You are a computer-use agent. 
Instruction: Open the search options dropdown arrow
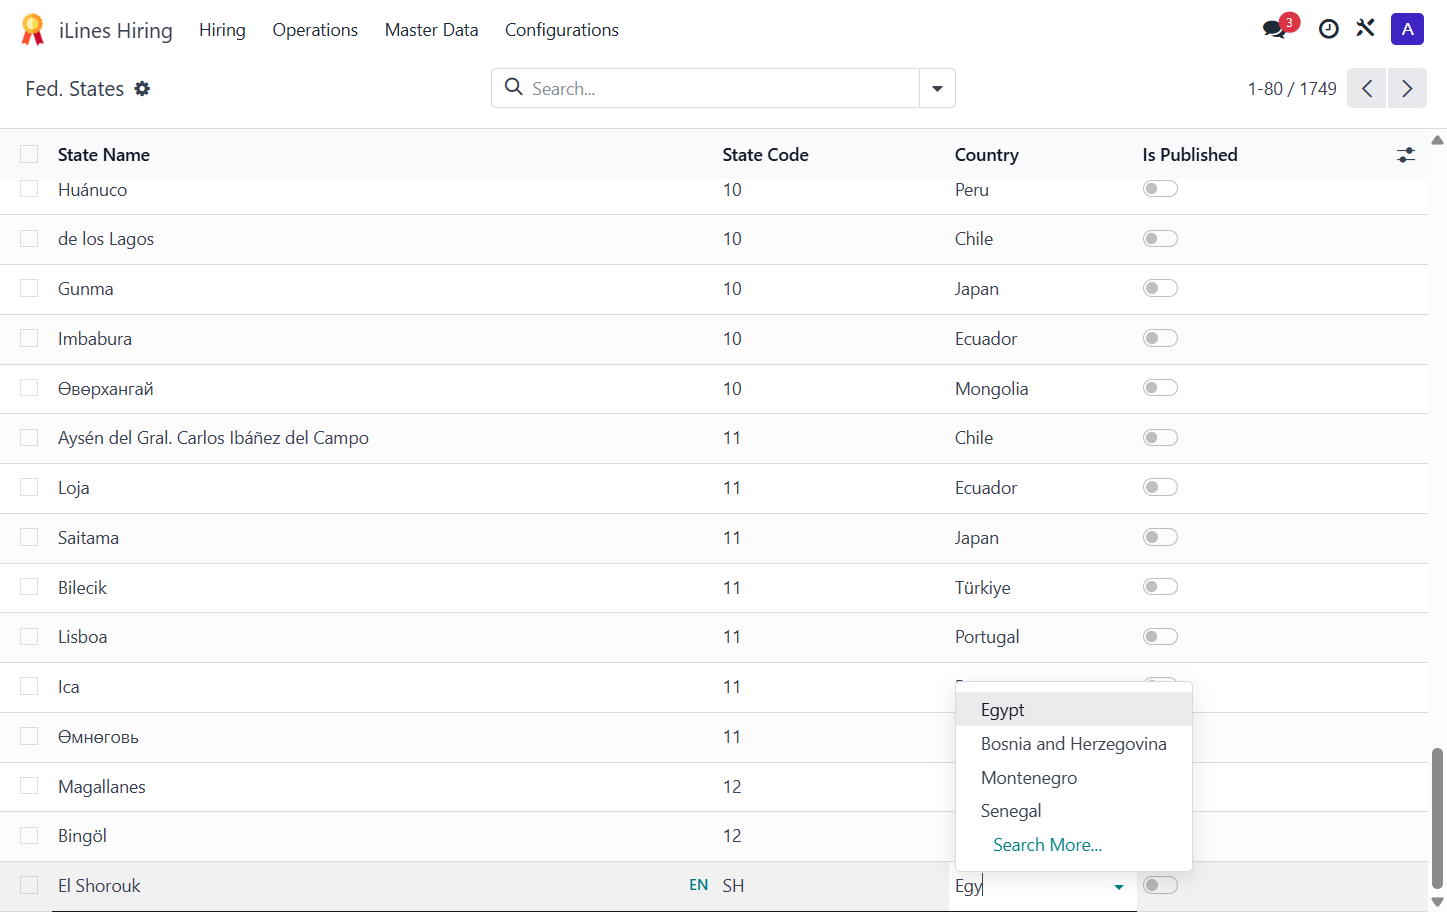click(937, 88)
